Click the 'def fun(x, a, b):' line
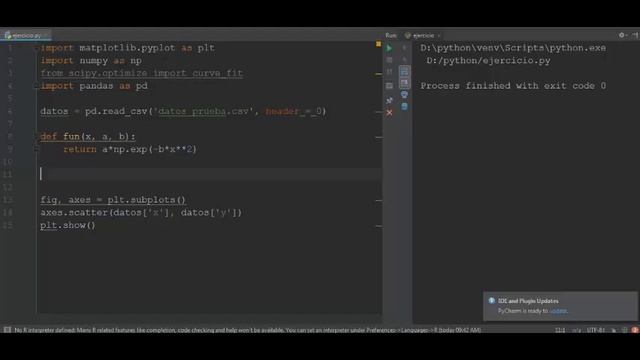This screenshot has height=360, width=640. (x=88, y=136)
